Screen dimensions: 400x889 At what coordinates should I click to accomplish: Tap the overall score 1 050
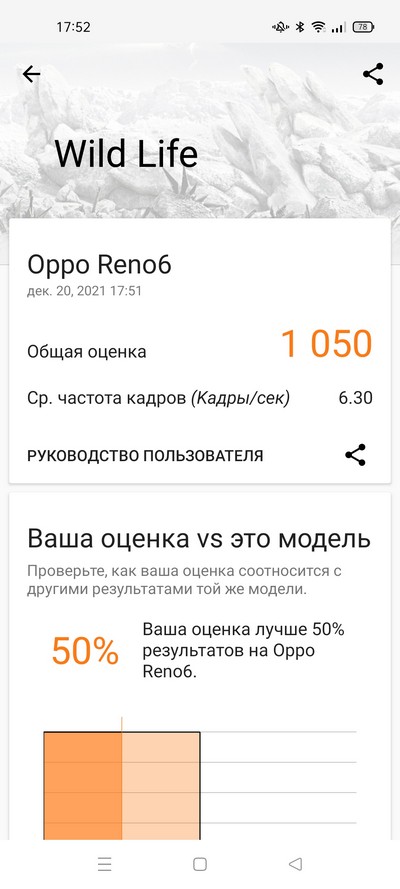327,344
